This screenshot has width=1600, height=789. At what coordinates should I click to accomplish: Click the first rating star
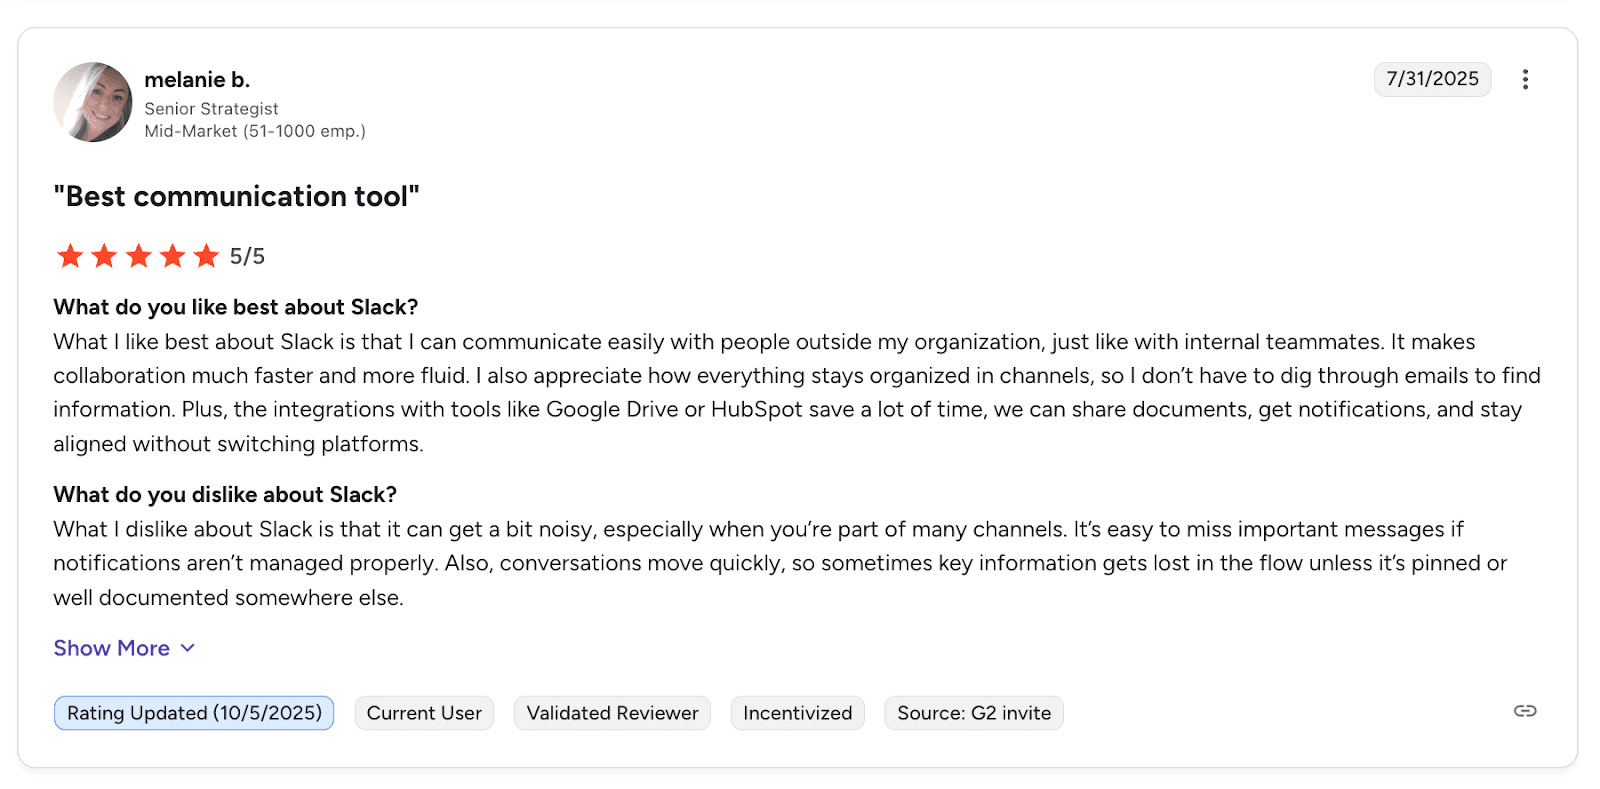tap(70, 256)
